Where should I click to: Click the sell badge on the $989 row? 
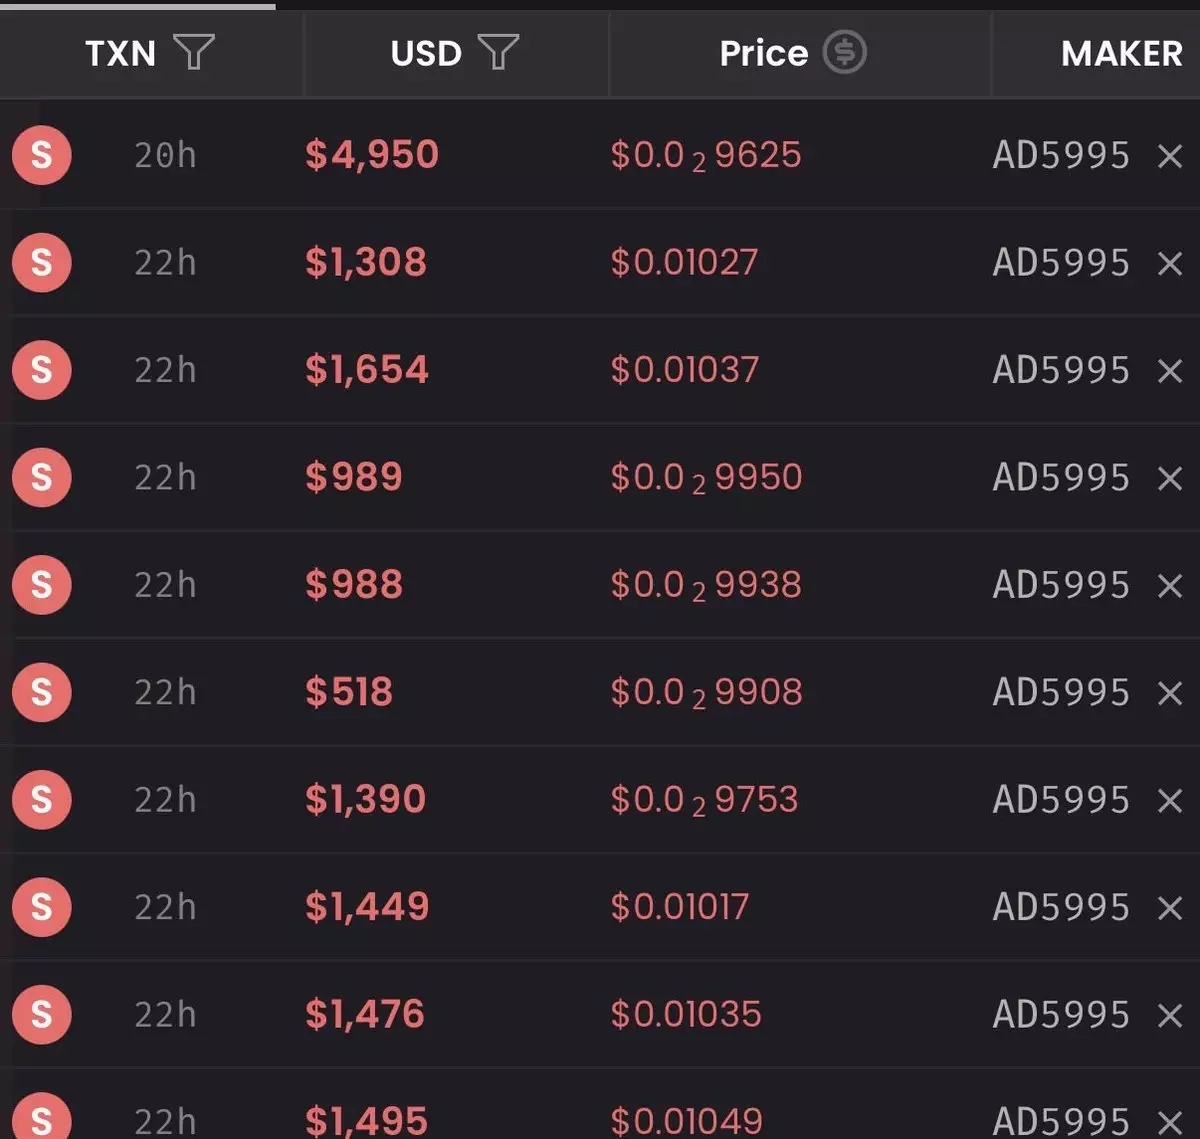pyautogui.click(x=41, y=477)
